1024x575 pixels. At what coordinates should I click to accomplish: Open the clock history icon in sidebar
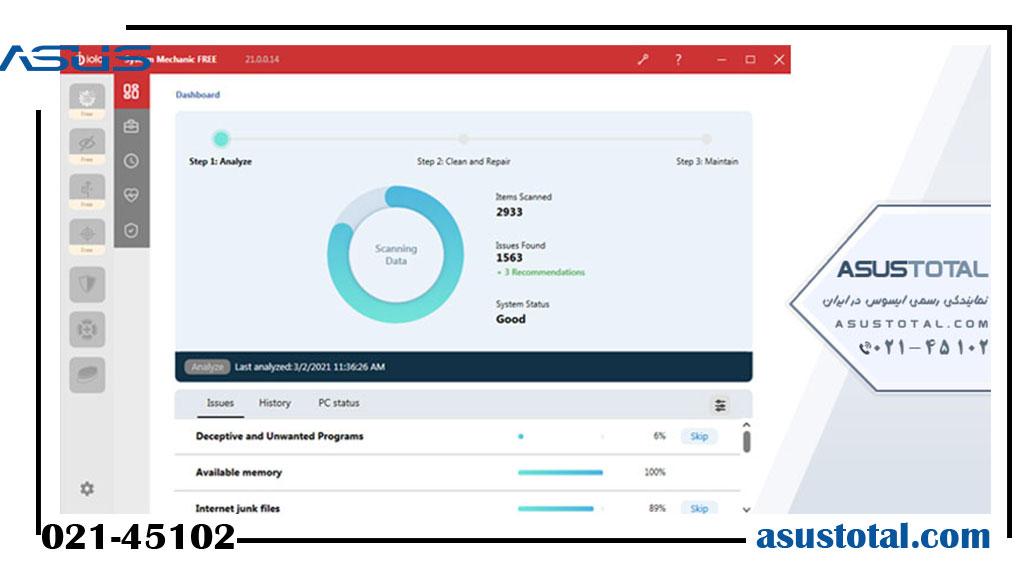[x=131, y=161]
